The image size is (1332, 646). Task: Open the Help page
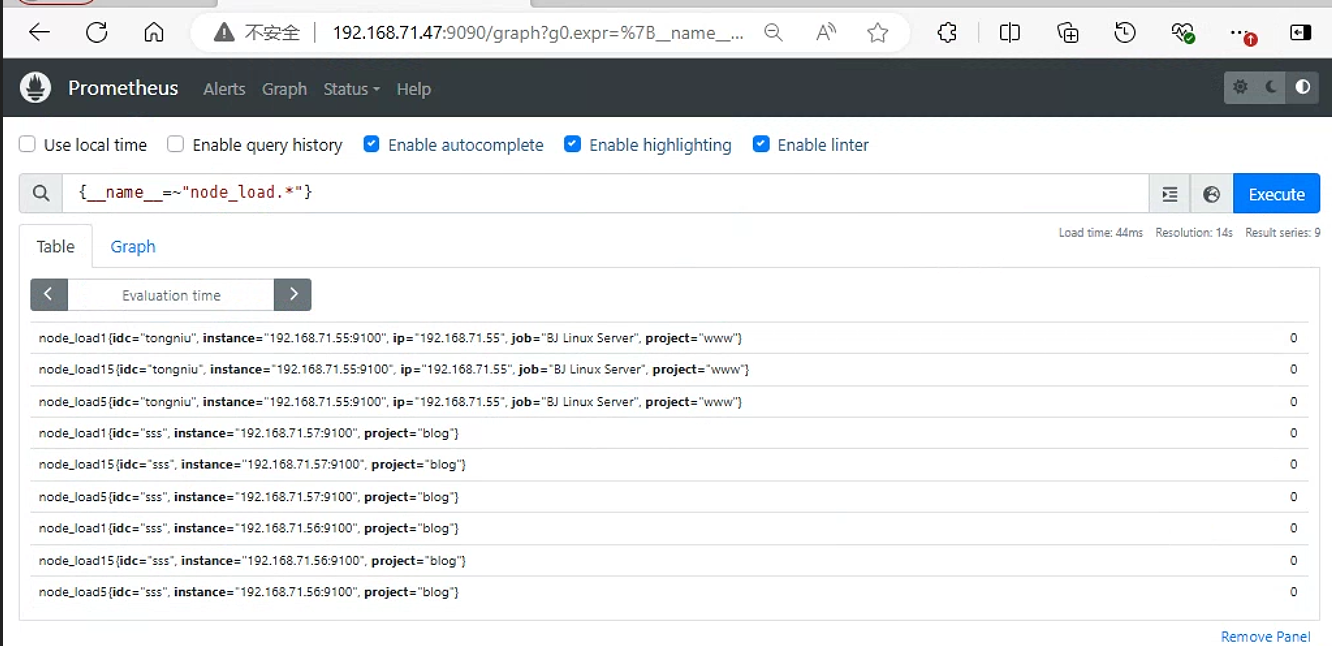(413, 89)
